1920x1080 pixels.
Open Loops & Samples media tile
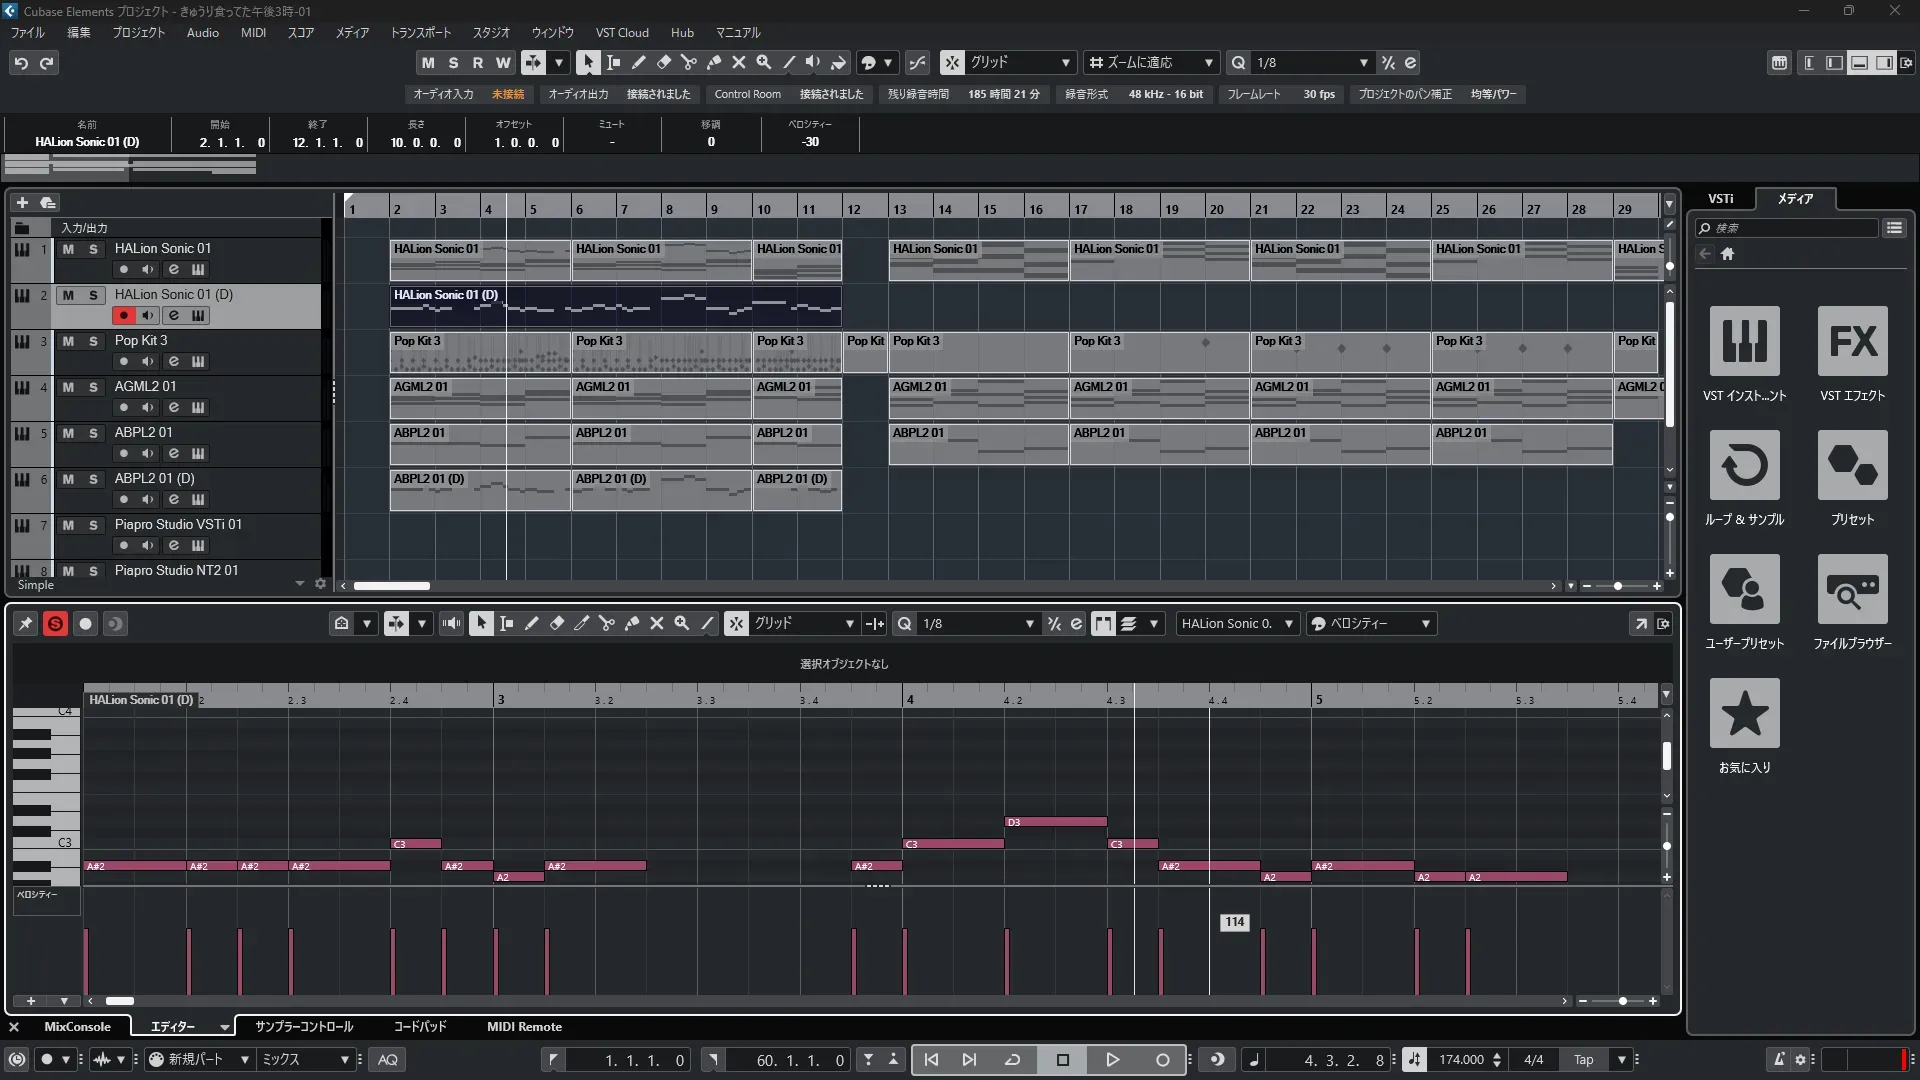point(1744,465)
